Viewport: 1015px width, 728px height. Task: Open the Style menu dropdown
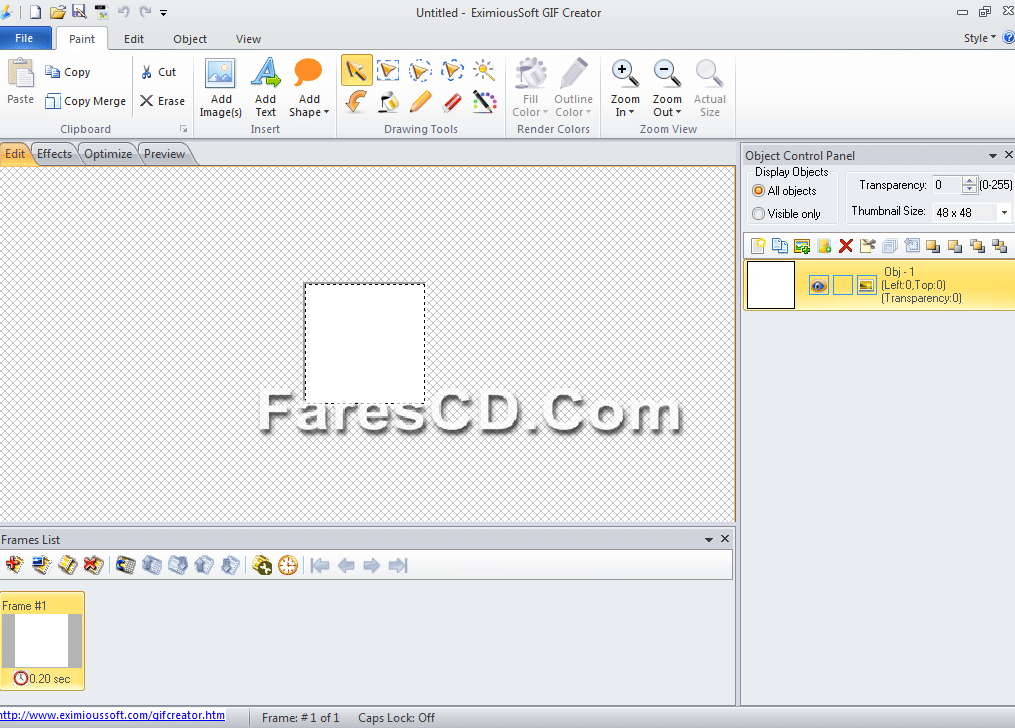point(979,38)
